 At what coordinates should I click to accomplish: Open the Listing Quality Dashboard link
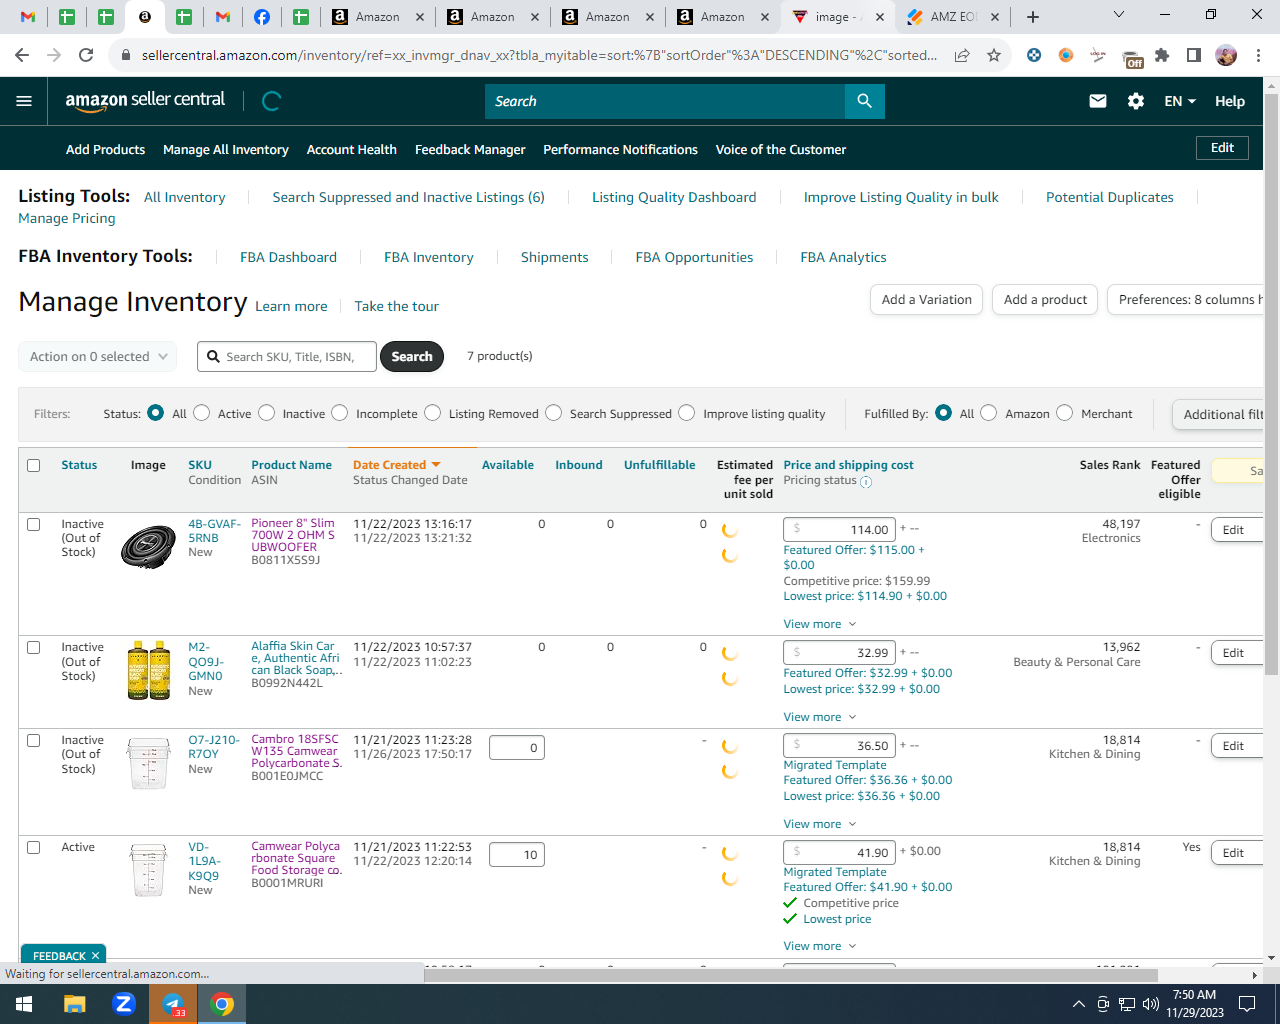674,197
